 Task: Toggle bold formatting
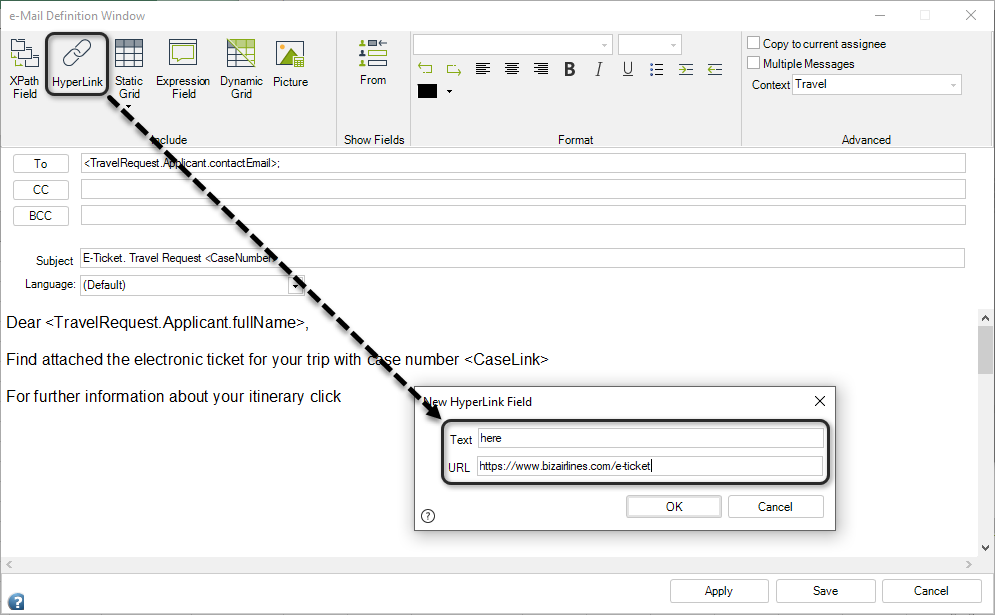570,69
